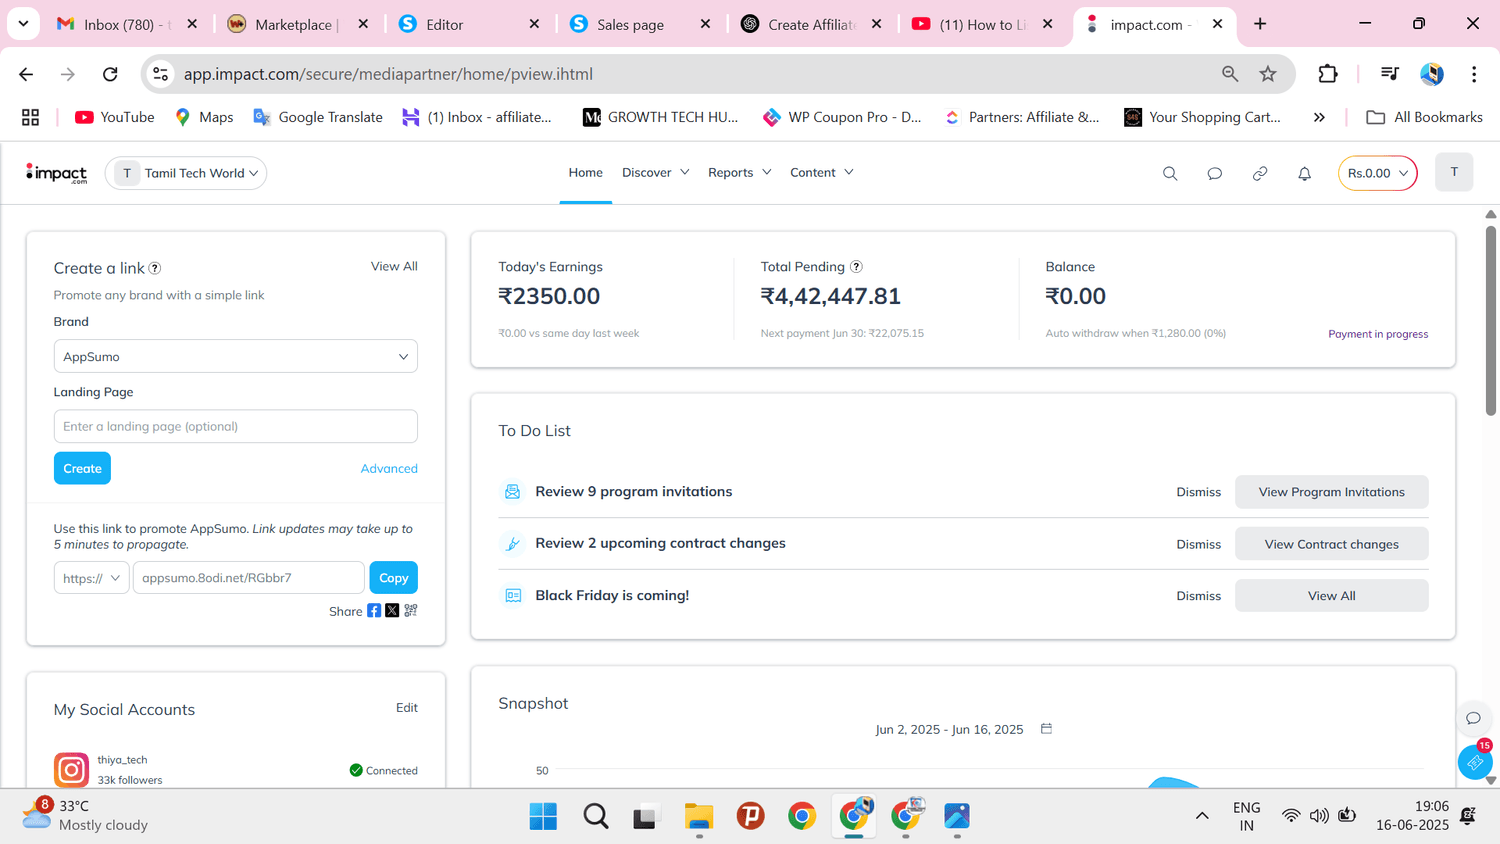Dismiss the program invitations task
Screen dimensions: 1500x844
coord(1199,492)
